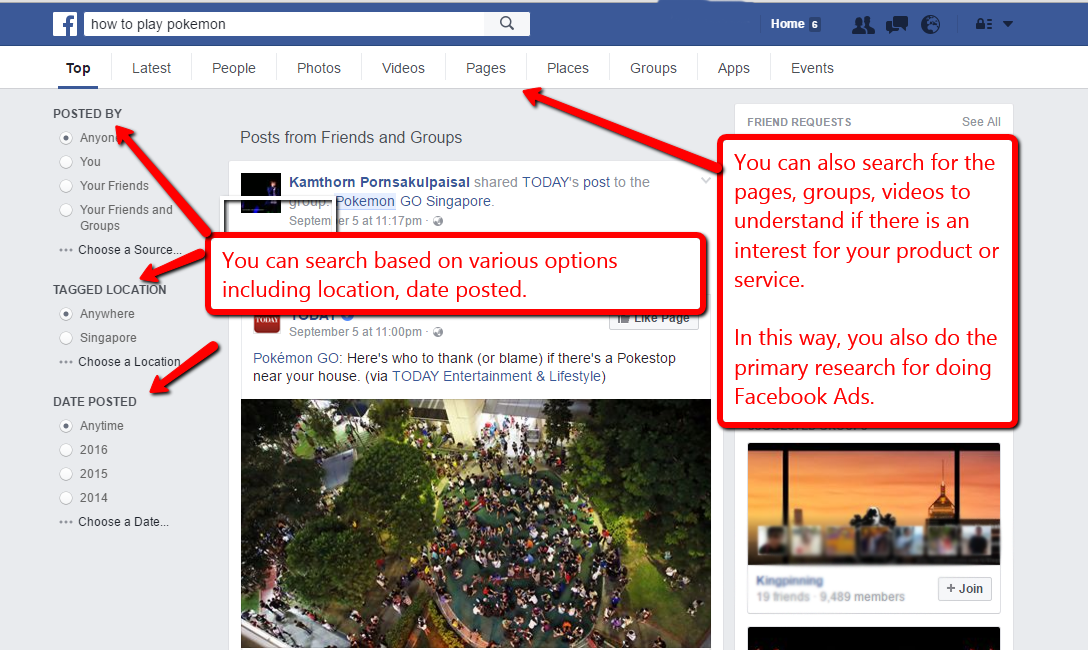1088x650 pixels.
Task: Click the Pokestop crowd aerial photo
Action: tap(476, 524)
